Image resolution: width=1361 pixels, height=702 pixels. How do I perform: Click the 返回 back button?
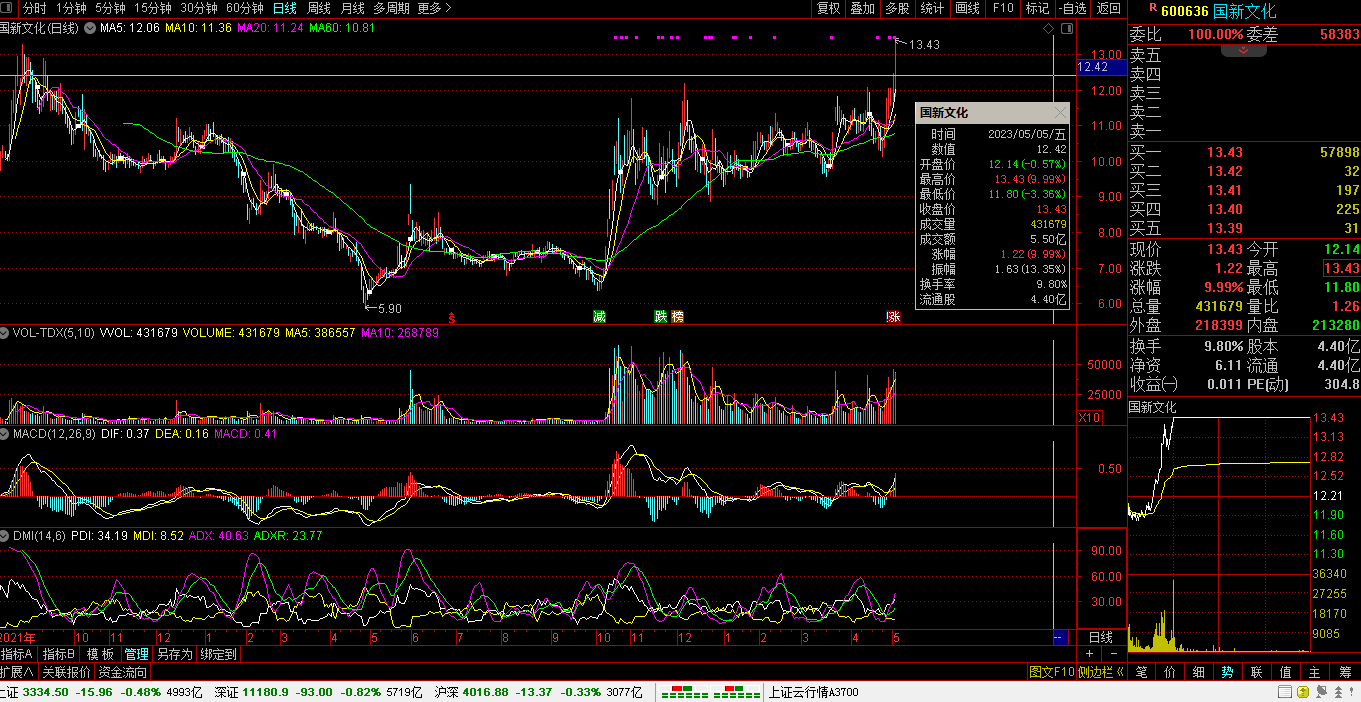(x=1109, y=8)
